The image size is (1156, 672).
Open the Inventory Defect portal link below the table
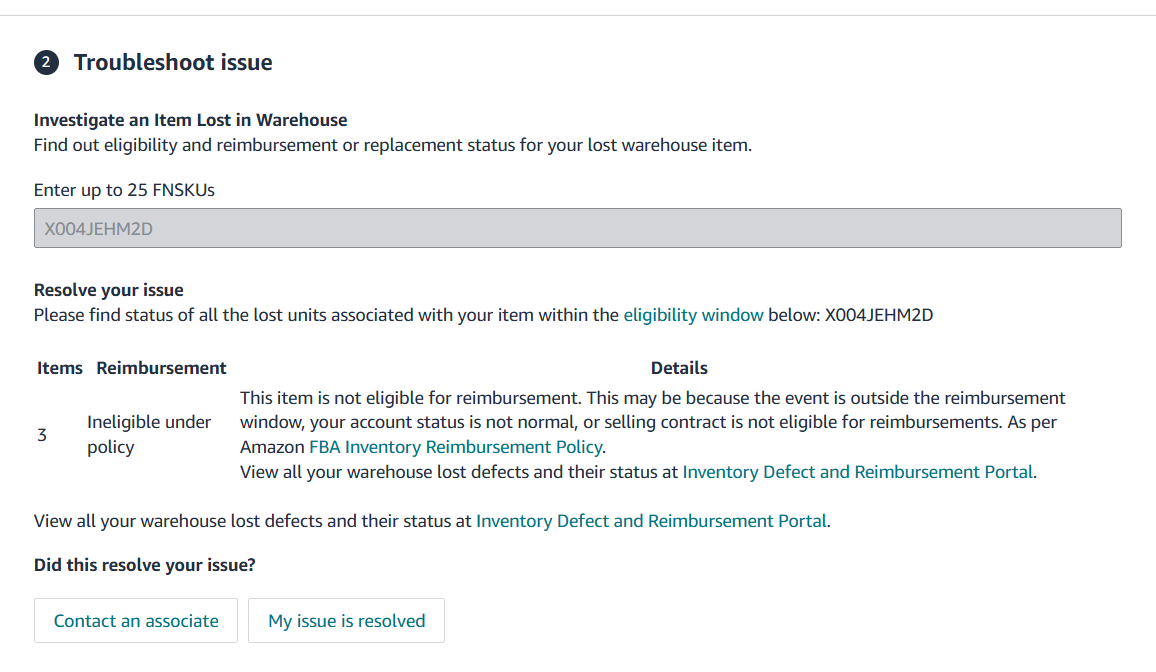tap(651, 522)
